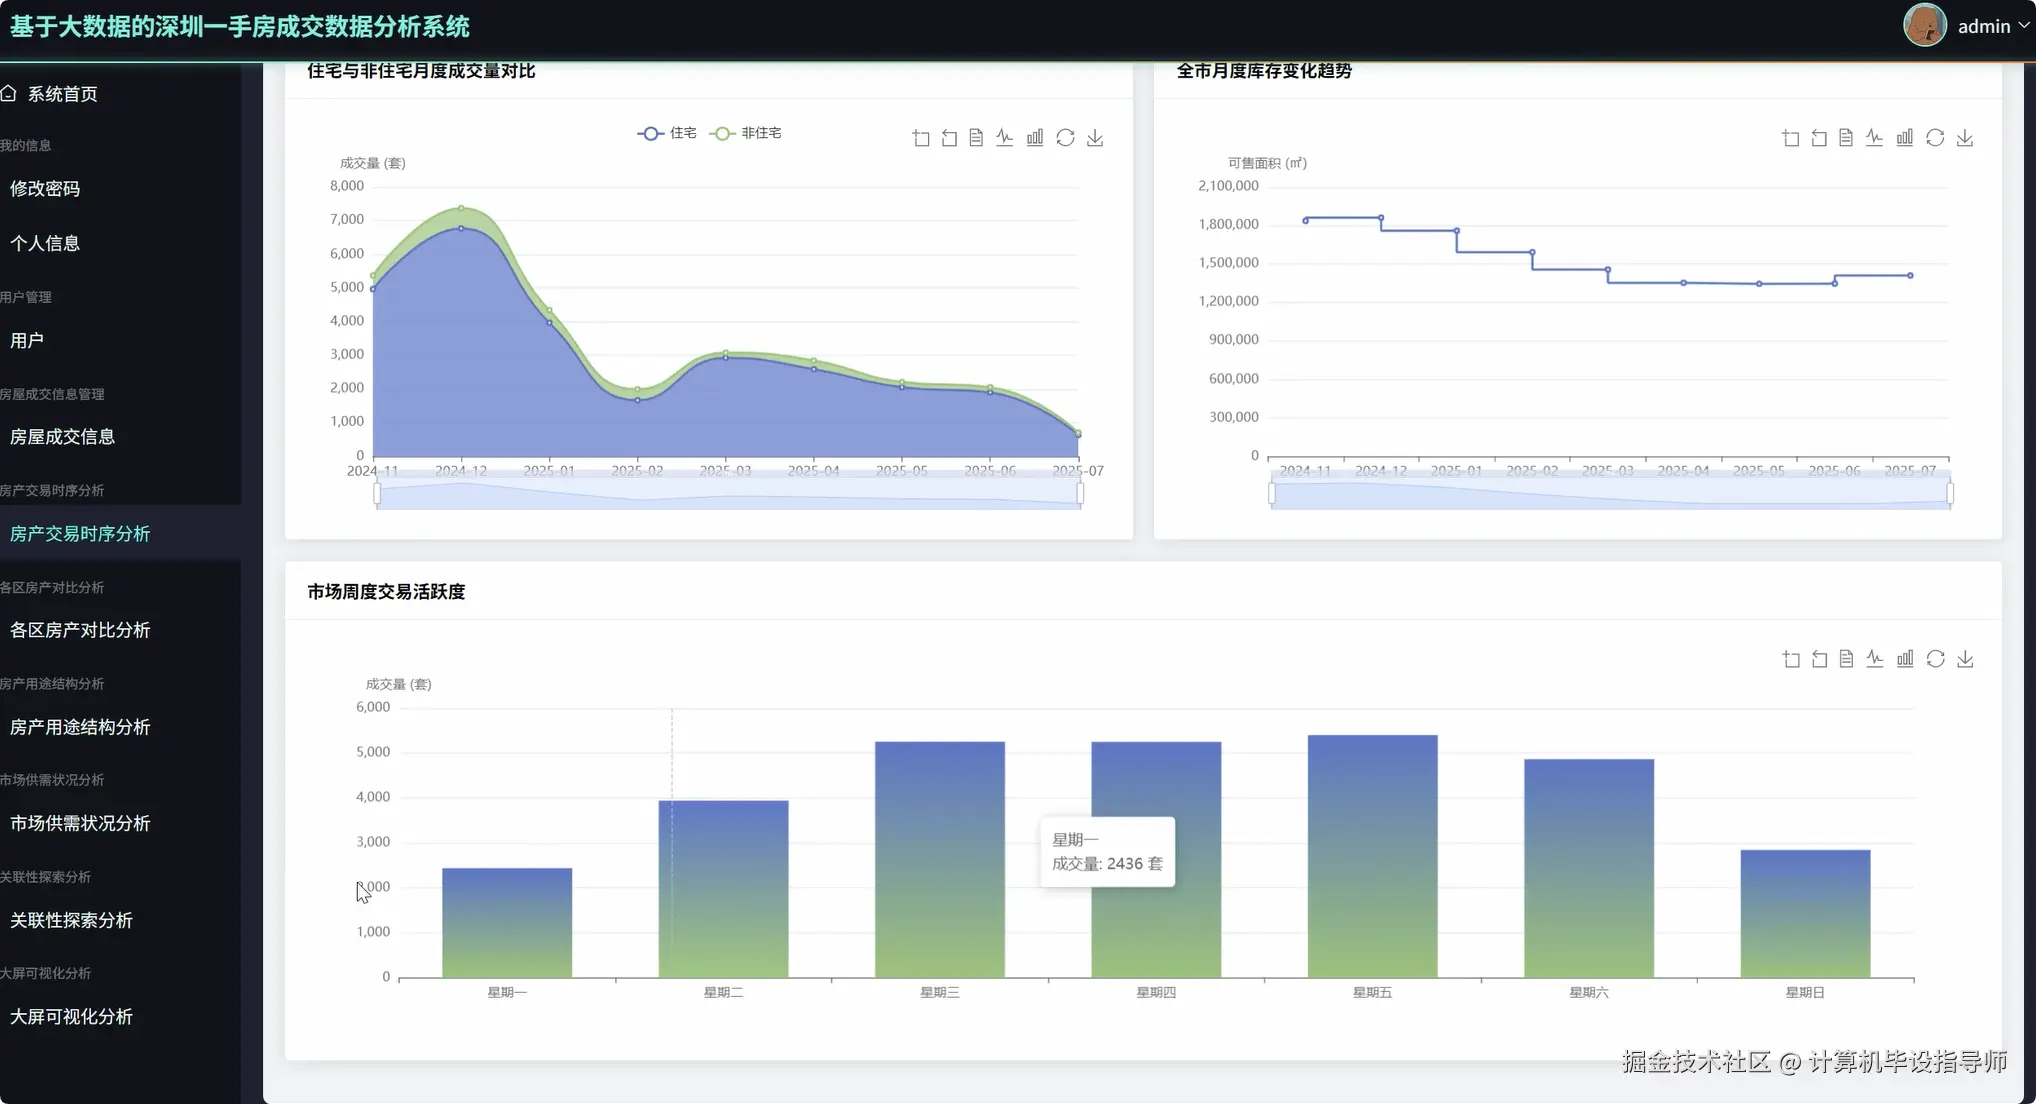Click area zoom icon in 住宅与非住宅 chart
Screen dimensions: 2036x1104
click(x=921, y=138)
